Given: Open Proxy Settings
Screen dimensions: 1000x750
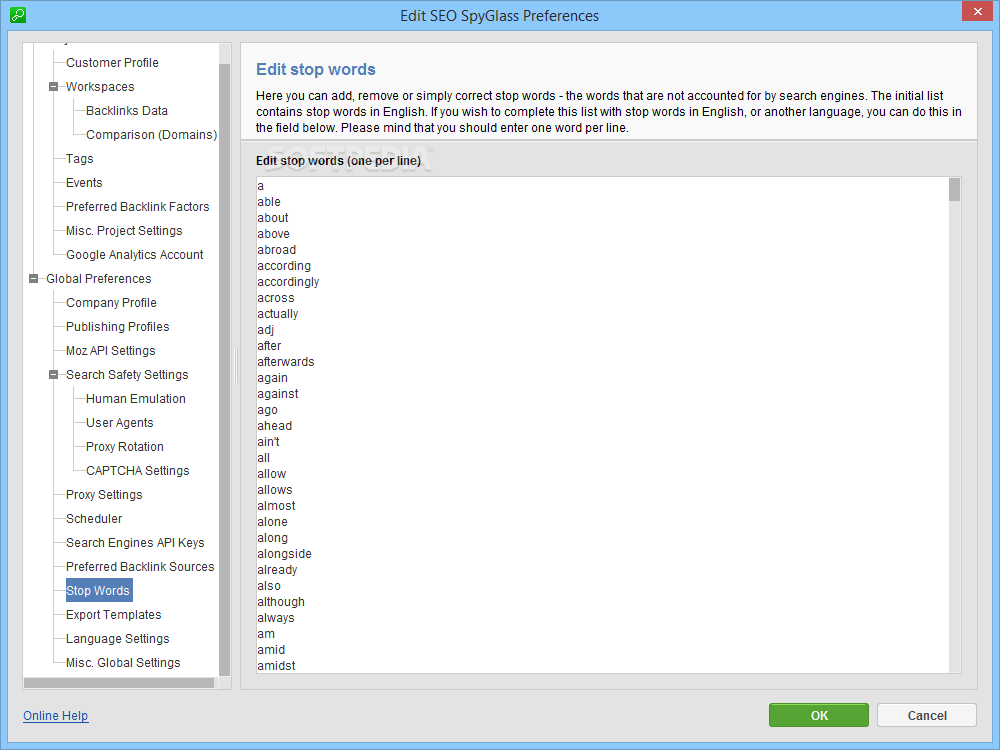Looking at the screenshot, I should [x=105, y=495].
